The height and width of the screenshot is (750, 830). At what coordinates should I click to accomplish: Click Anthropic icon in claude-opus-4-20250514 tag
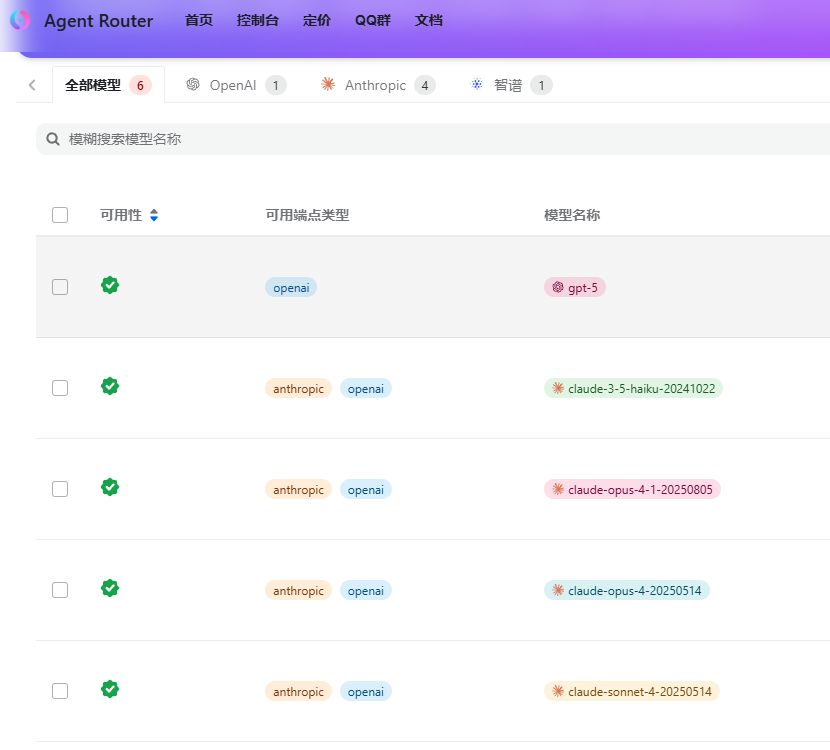558,590
